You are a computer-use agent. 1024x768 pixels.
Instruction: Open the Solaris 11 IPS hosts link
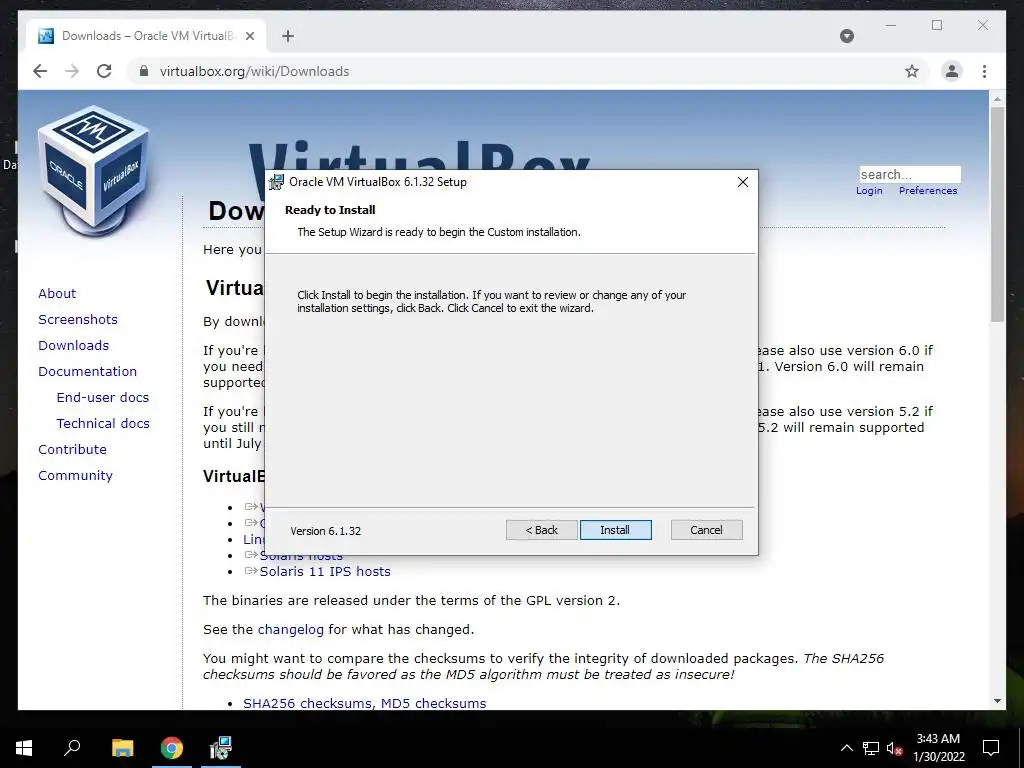pyautogui.click(x=325, y=571)
